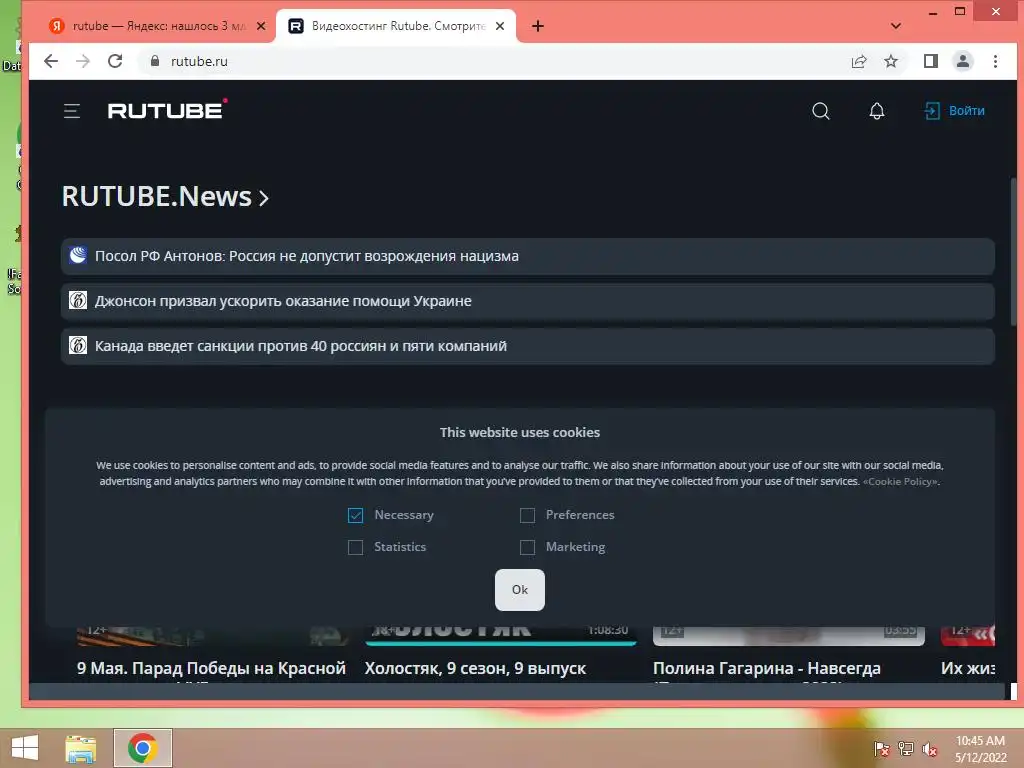Bookmark this page with star icon
This screenshot has width=1024, height=768.
tap(891, 61)
